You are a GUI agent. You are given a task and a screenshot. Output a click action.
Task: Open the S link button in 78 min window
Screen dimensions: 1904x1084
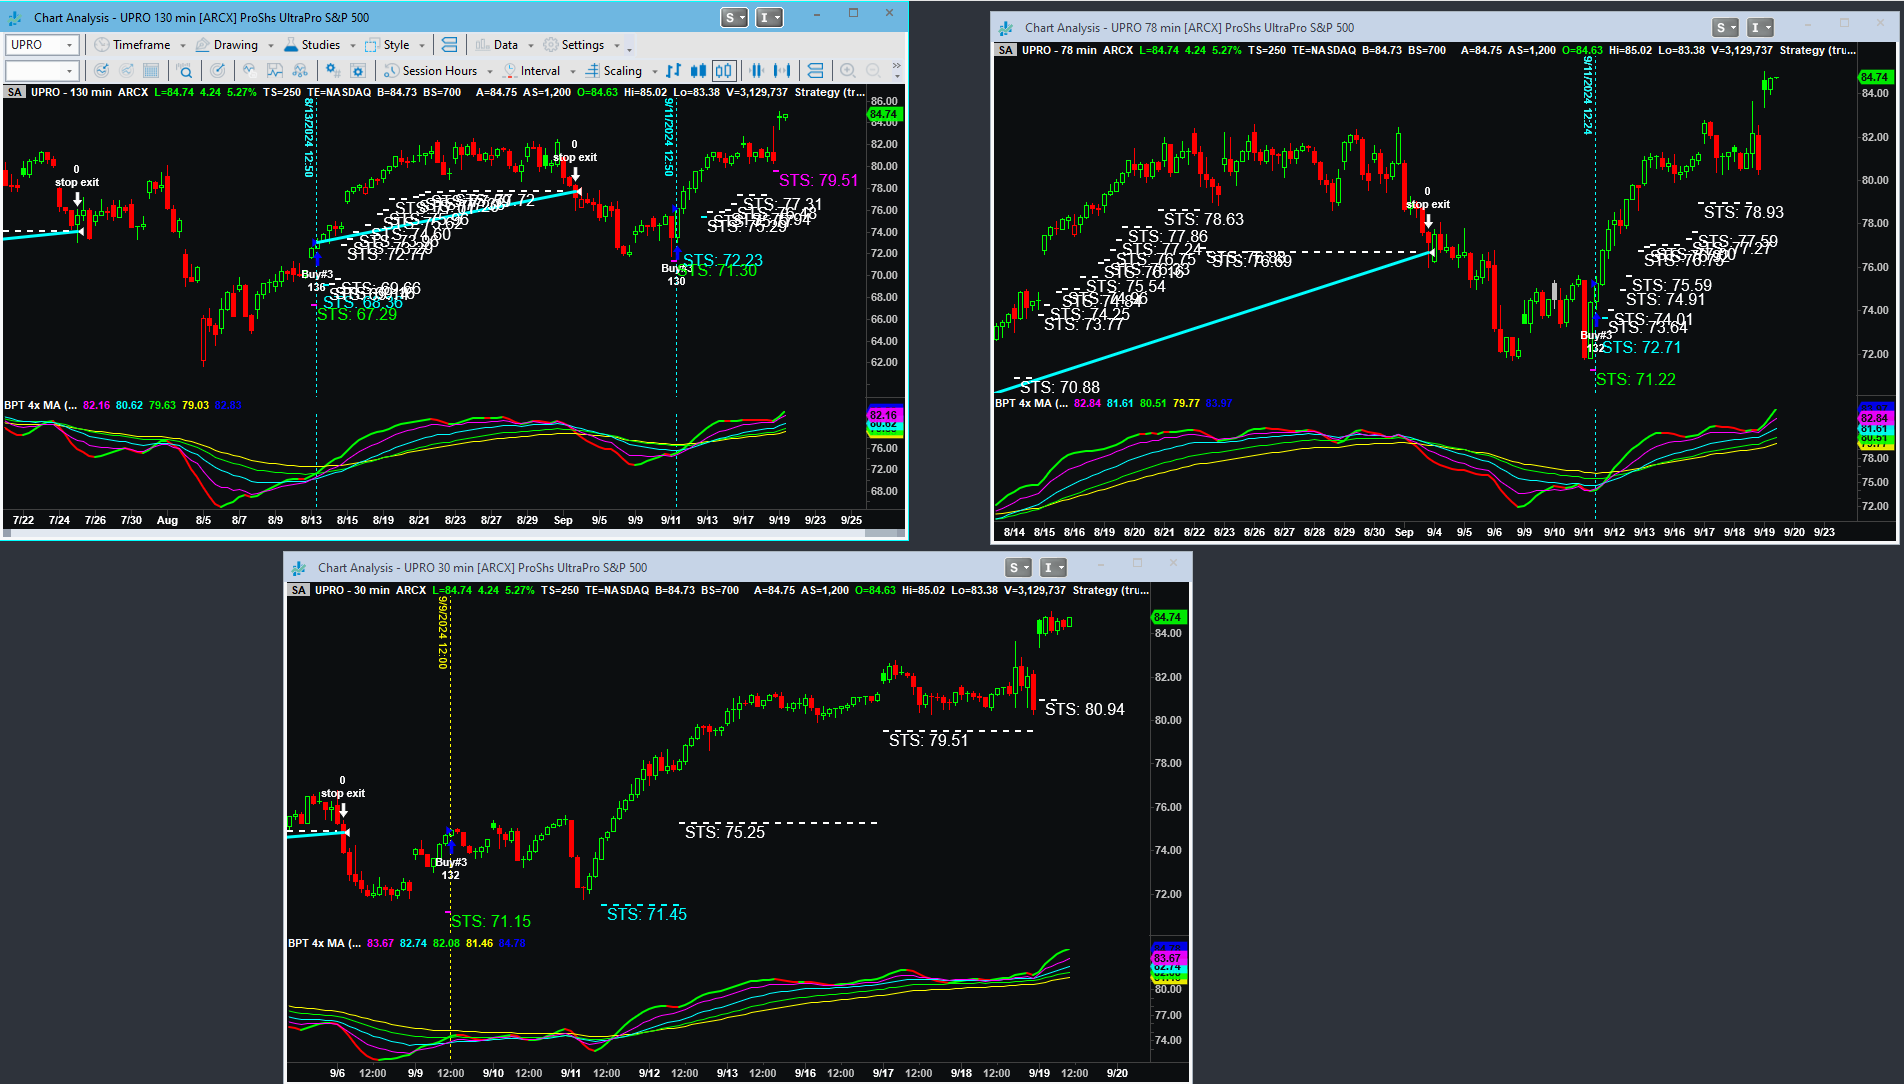click(1725, 28)
